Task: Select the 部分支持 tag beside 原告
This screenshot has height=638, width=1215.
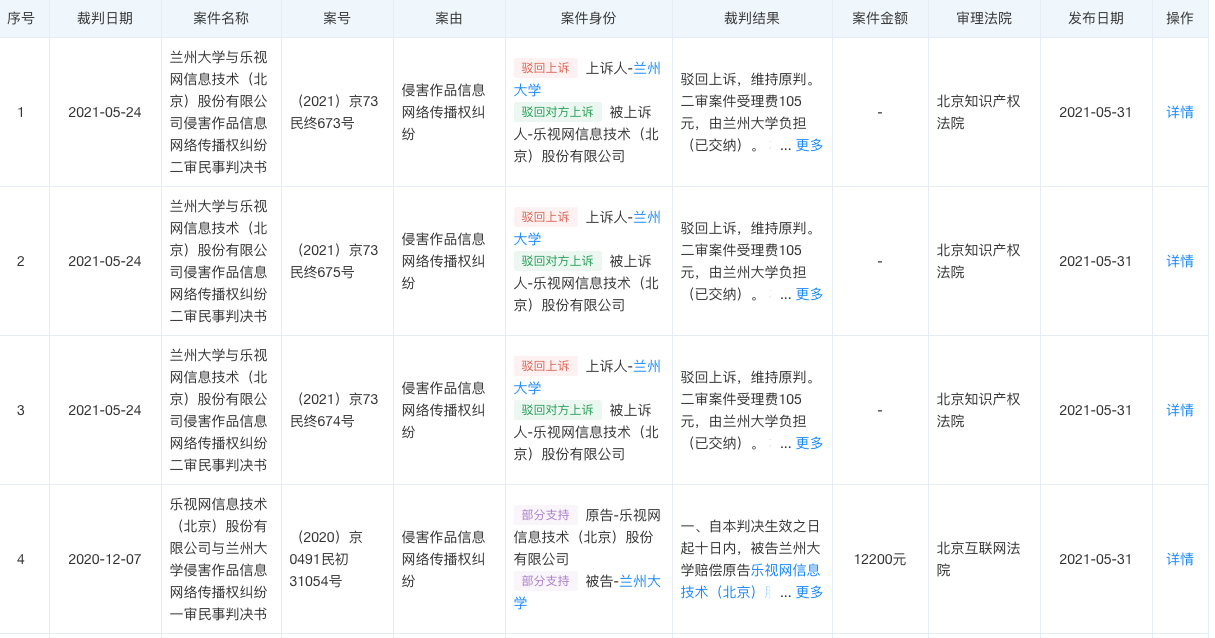Action: coord(546,515)
